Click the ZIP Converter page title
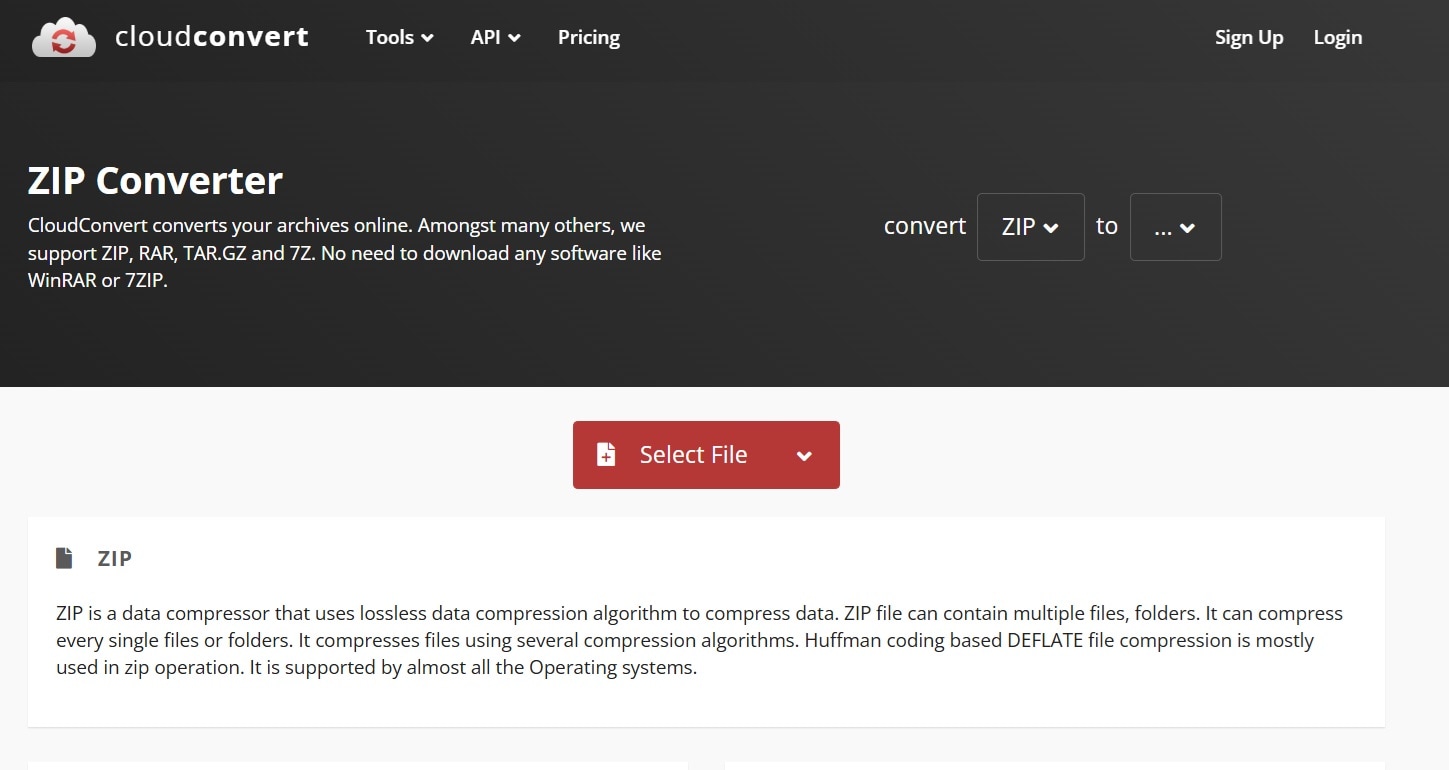 coord(155,181)
